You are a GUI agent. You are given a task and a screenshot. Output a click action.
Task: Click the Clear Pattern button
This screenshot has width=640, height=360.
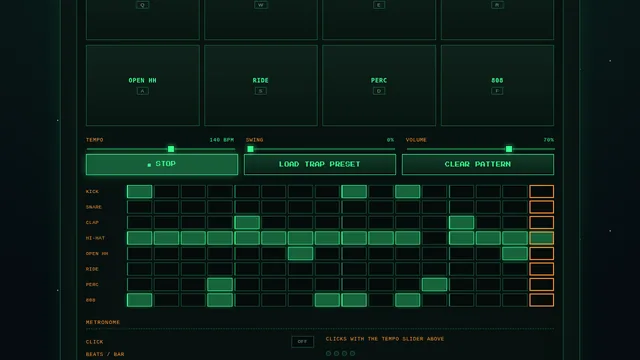(x=478, y=164)
